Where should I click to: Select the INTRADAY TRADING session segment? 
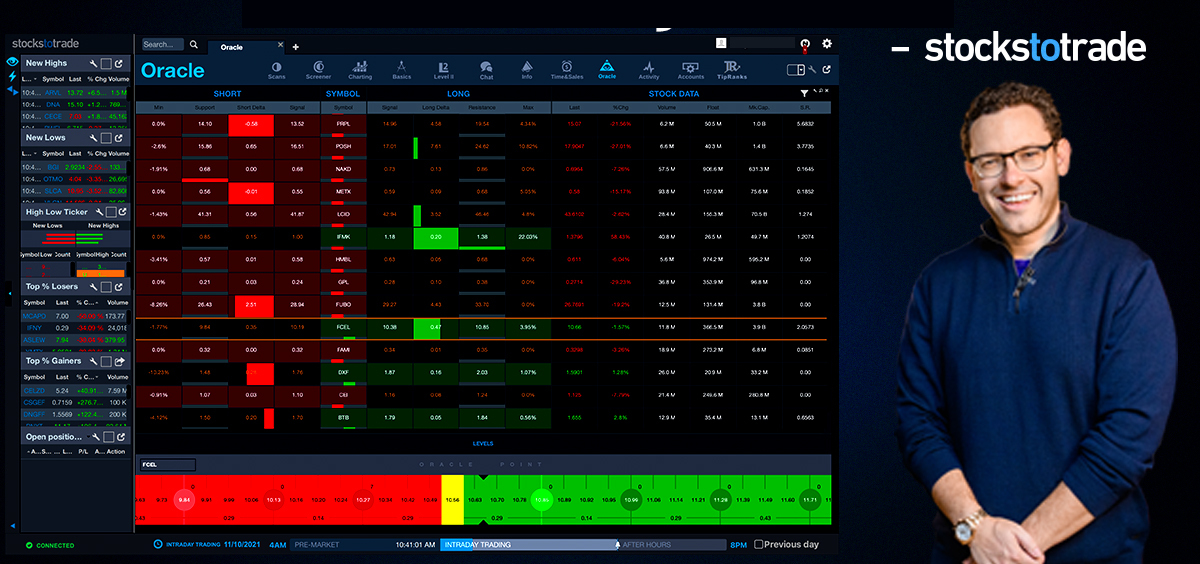(x=528, y=545)
